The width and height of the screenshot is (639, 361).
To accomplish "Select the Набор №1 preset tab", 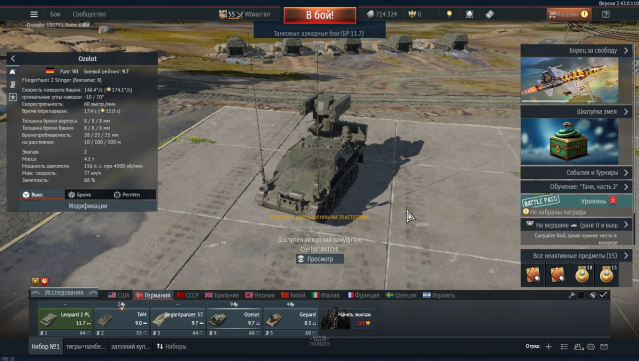I will tap(46, 347).
